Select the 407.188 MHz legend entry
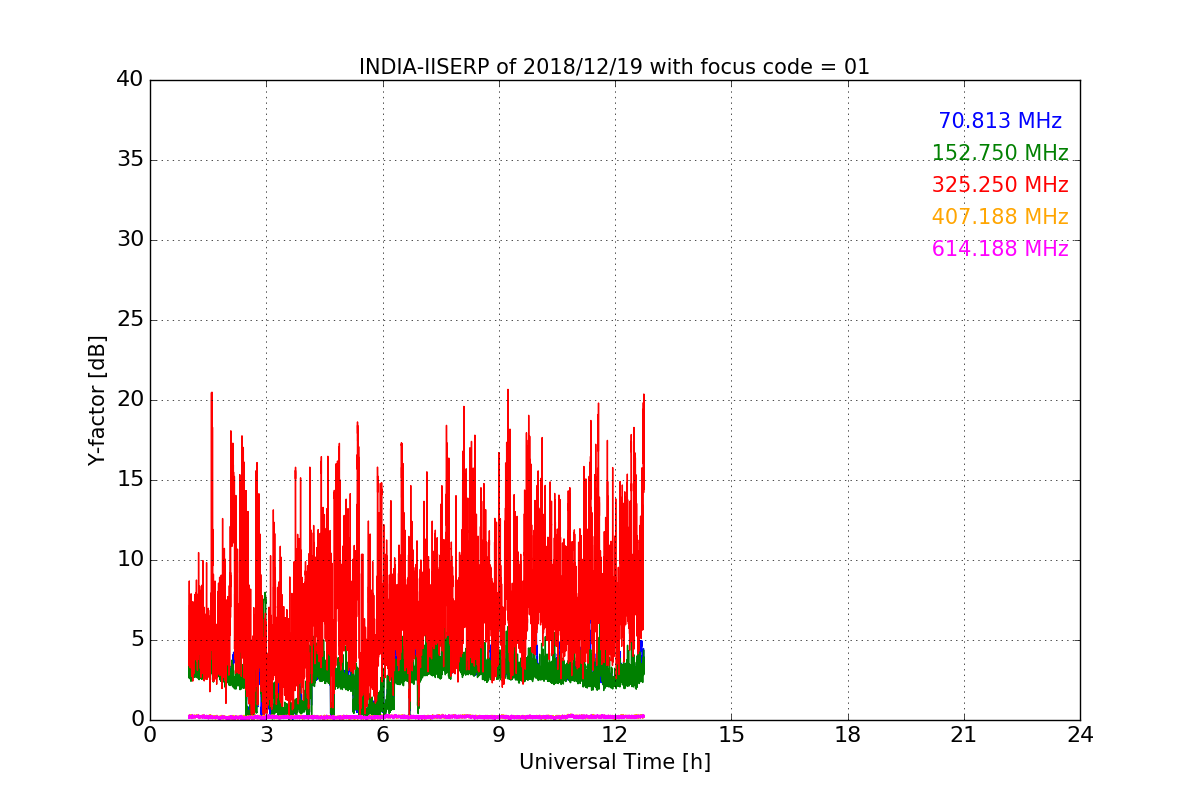The width and height of the screenshot is (1200, 800). pos(1000,217)
